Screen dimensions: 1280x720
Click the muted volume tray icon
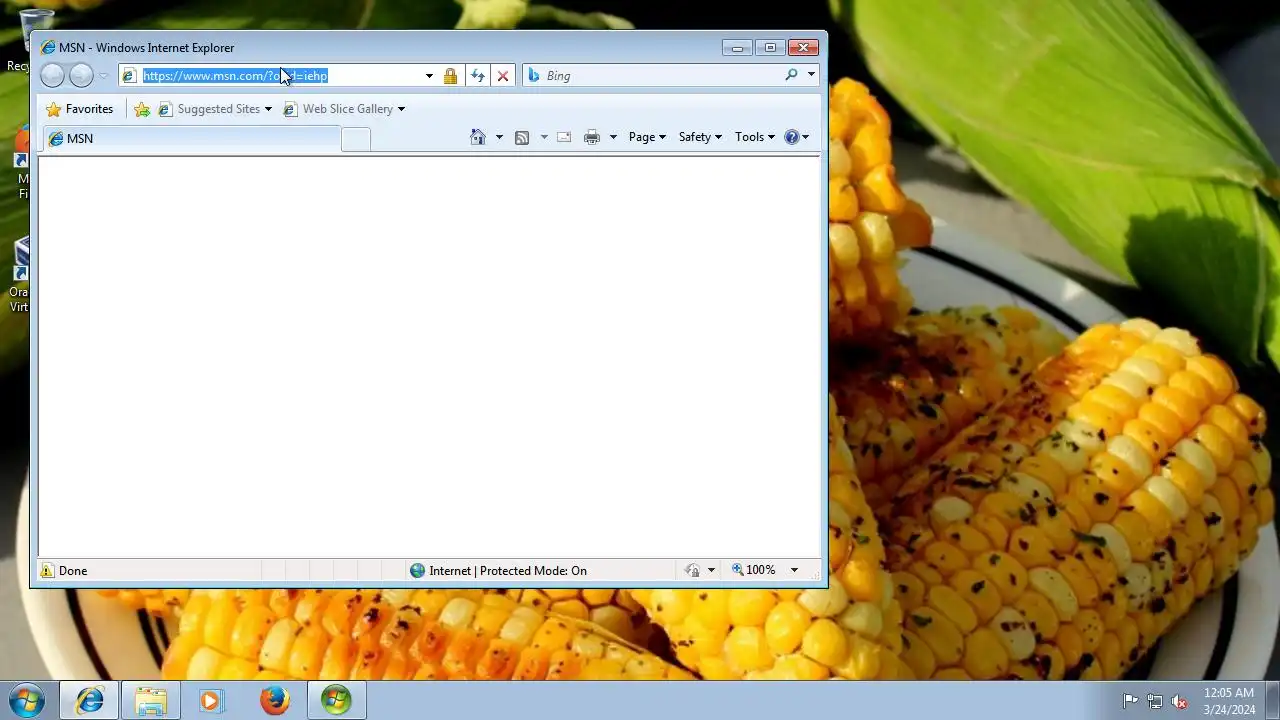(x=1180, y=701)
